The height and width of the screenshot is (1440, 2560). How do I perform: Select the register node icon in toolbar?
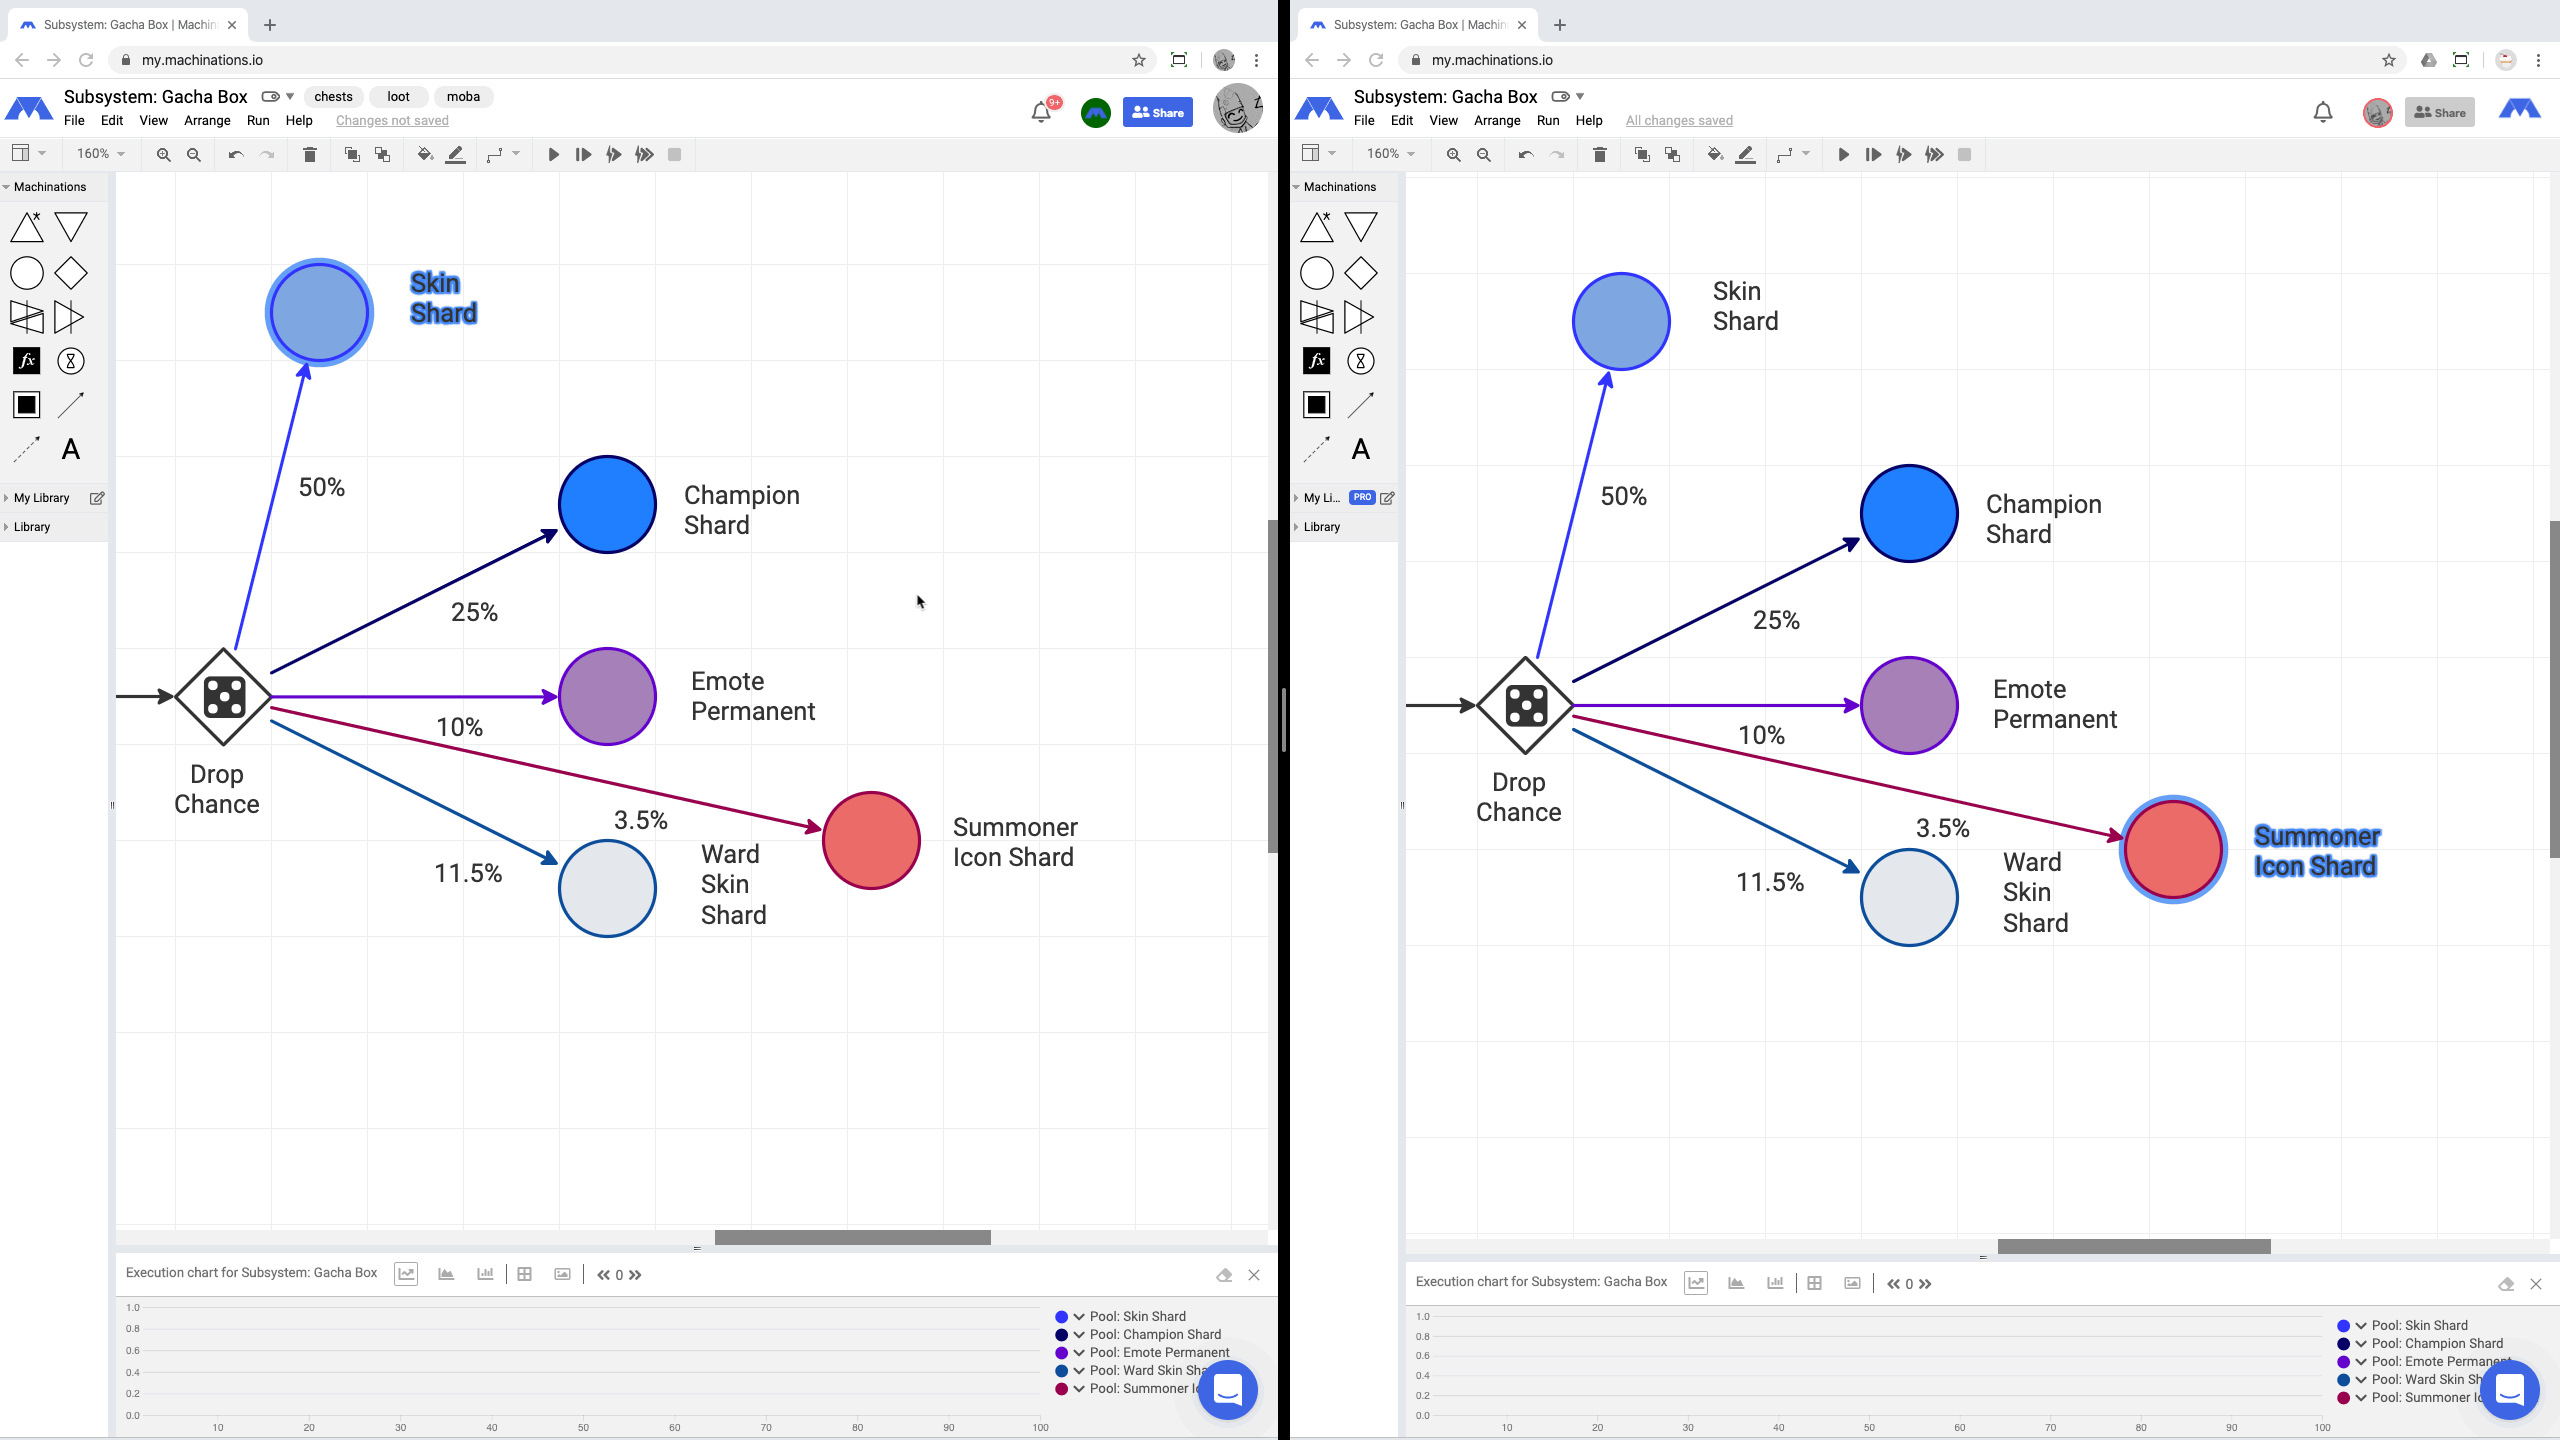pos(25,359)
